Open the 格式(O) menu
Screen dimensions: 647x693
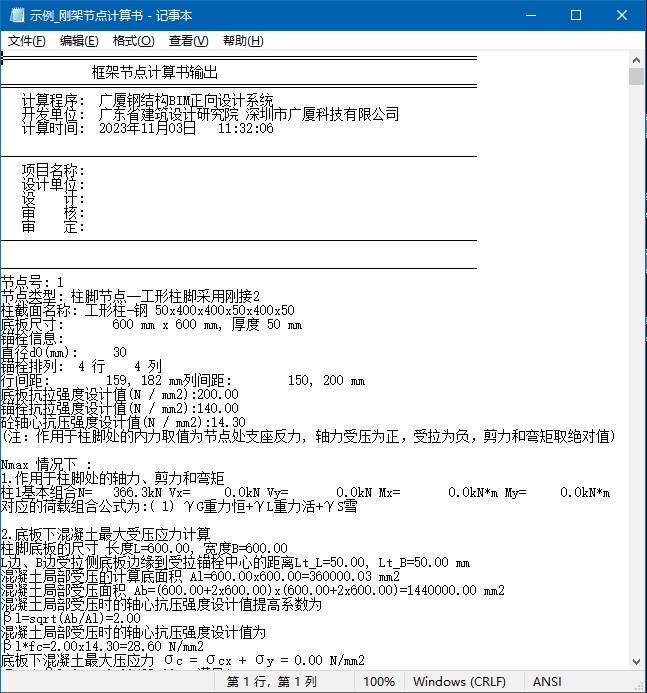point(133,41)
